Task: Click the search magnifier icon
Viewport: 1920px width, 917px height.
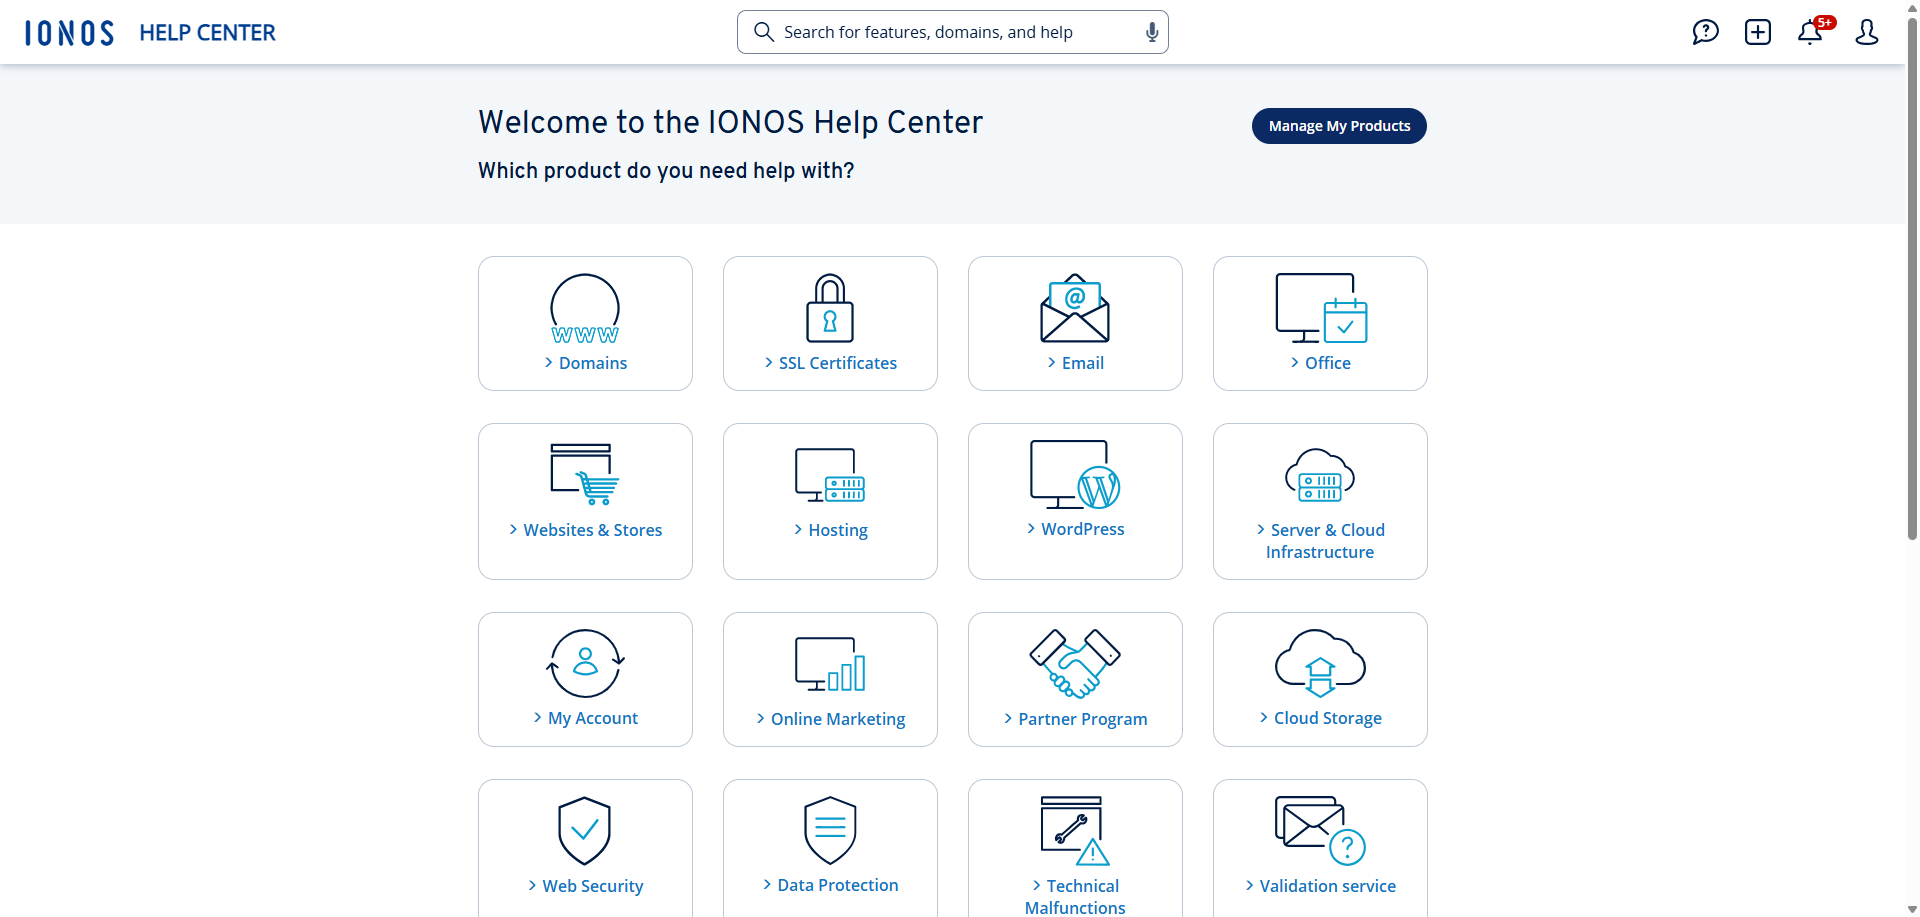Action: [x=764, y=32]
